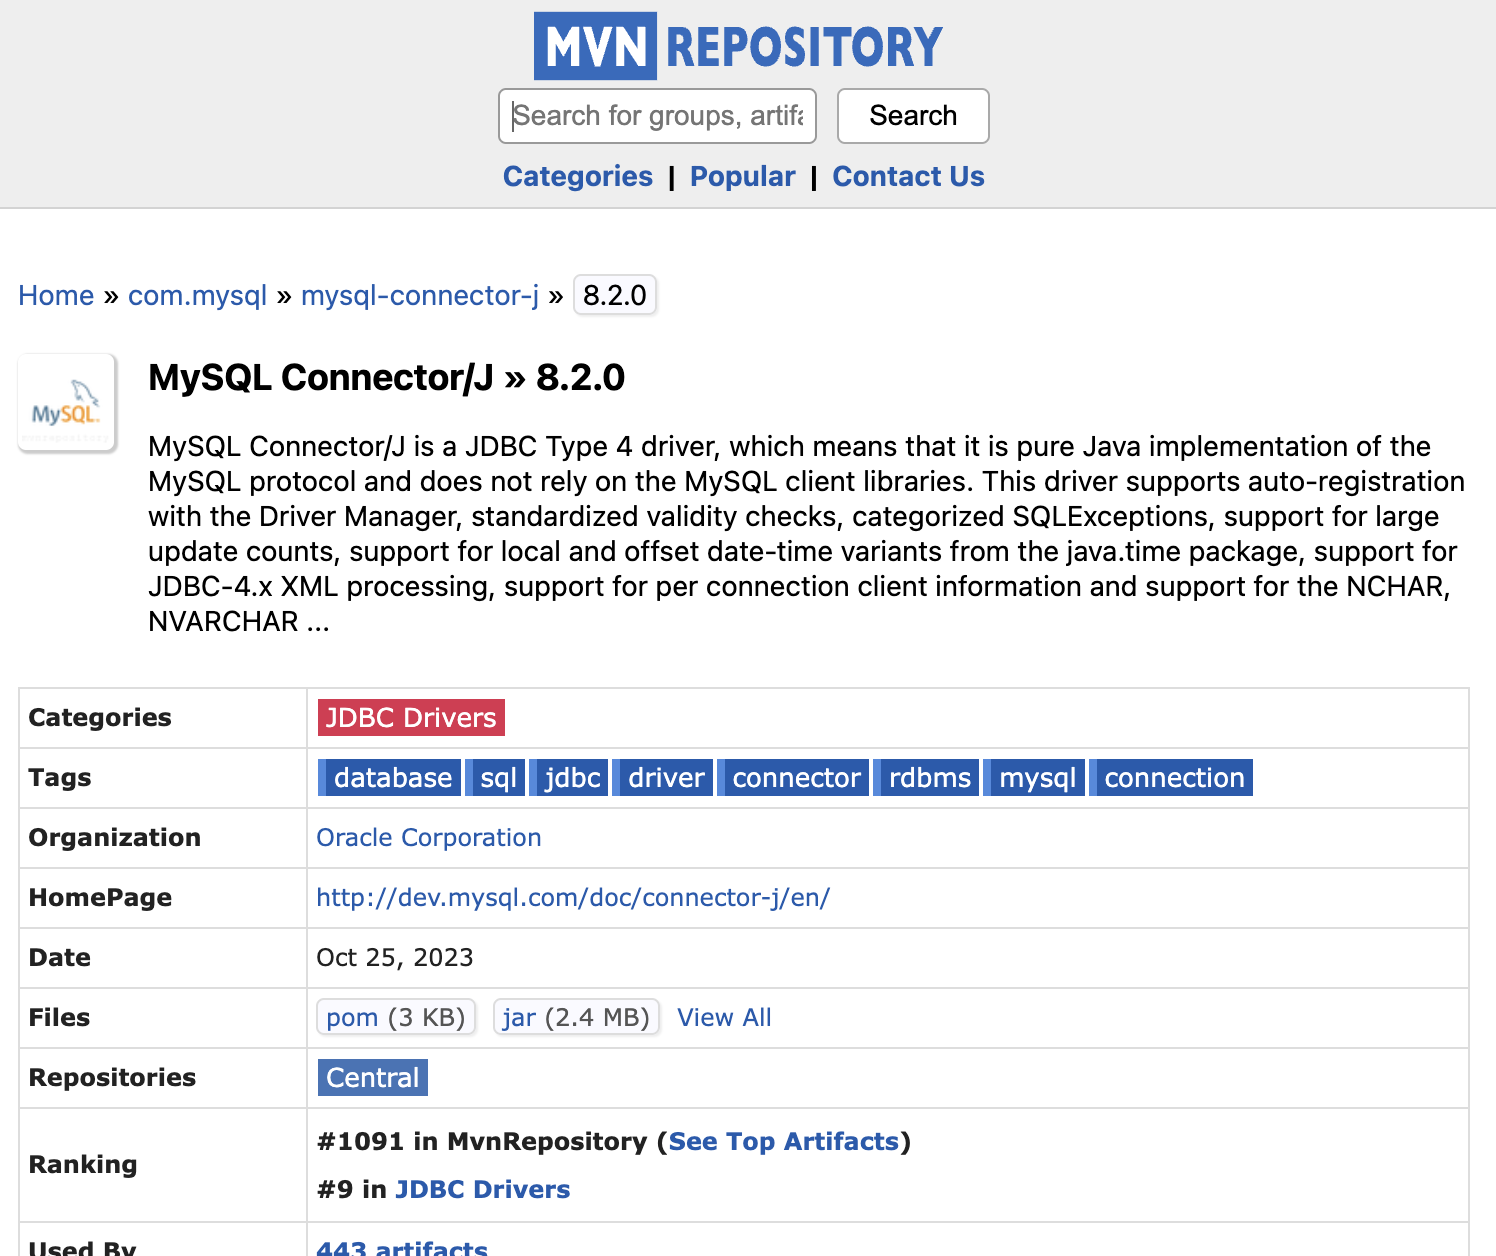Open the 443 artifacts link
This screenshot has height=1256, width=1496.
point(402,1247)
